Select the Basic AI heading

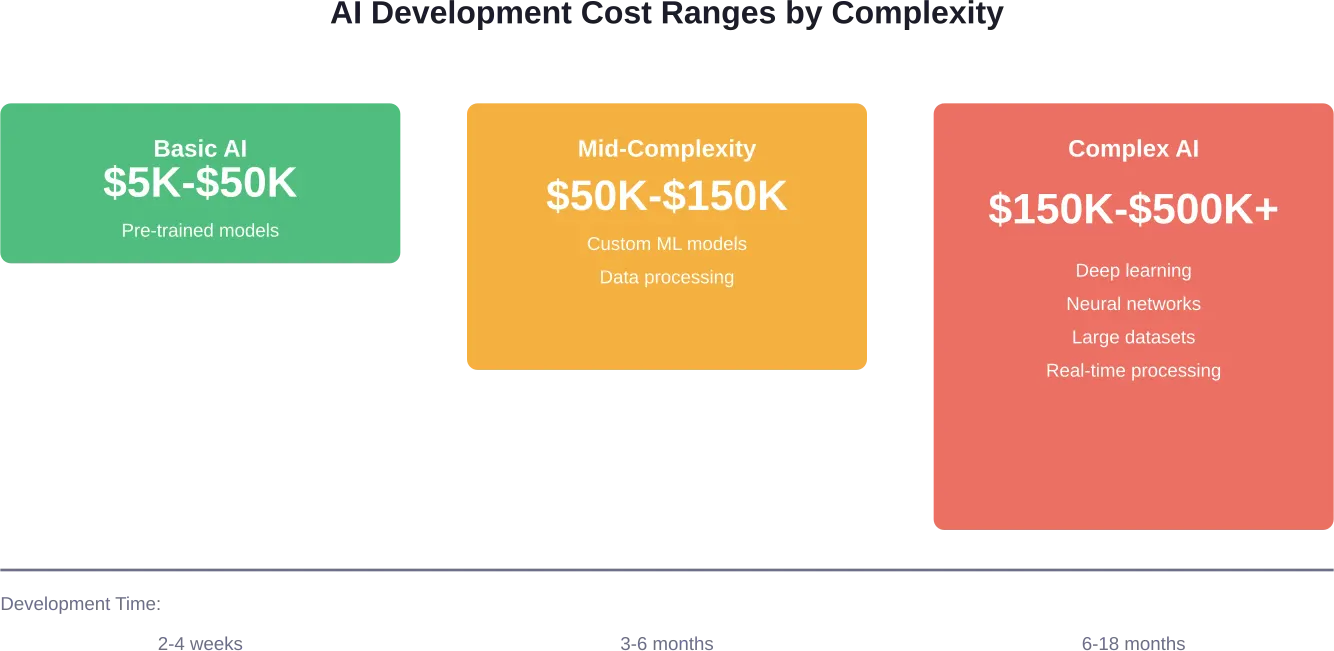[x=200, y=149]
